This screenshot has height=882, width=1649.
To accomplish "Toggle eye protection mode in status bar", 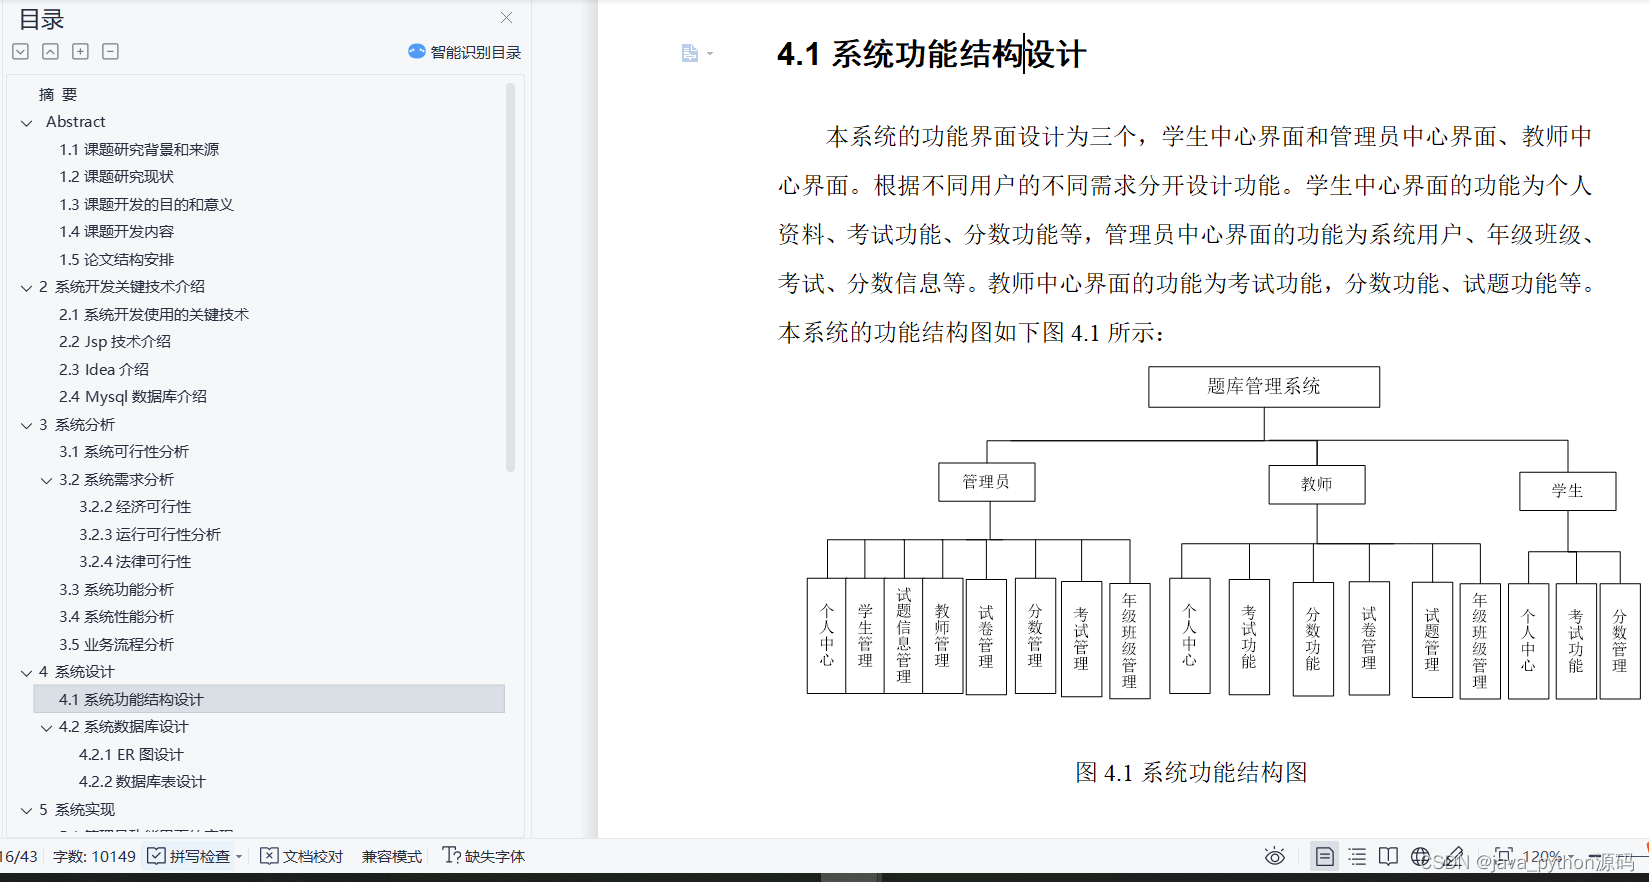I will tap(1274, 857).
